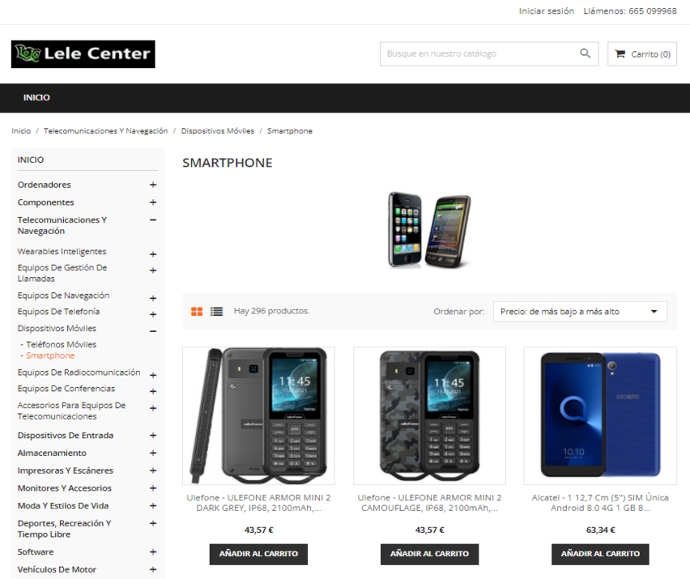Collapse the Dispositivos Móviles subcategory
690x579 pixels.
[x=153, y=331]
